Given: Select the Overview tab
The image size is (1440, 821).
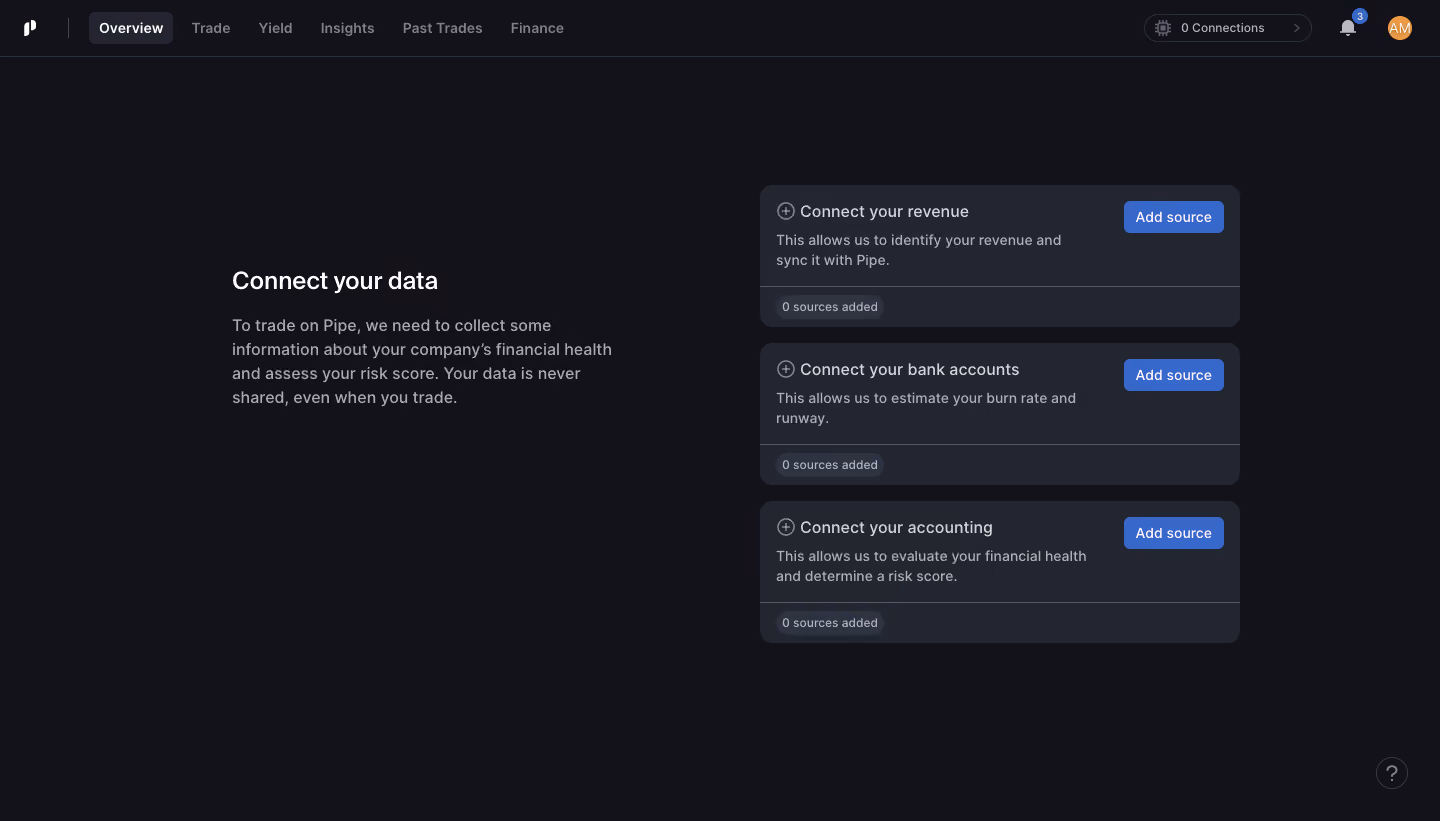Looking at the screenshot, I should point(131,28).
